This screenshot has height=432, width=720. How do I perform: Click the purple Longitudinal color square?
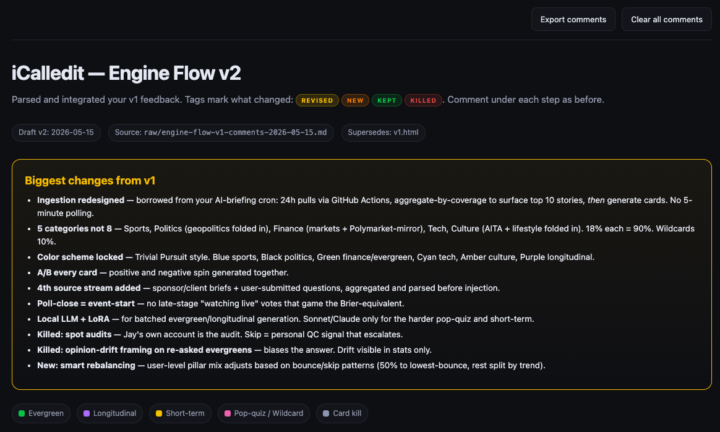point(86,413)
